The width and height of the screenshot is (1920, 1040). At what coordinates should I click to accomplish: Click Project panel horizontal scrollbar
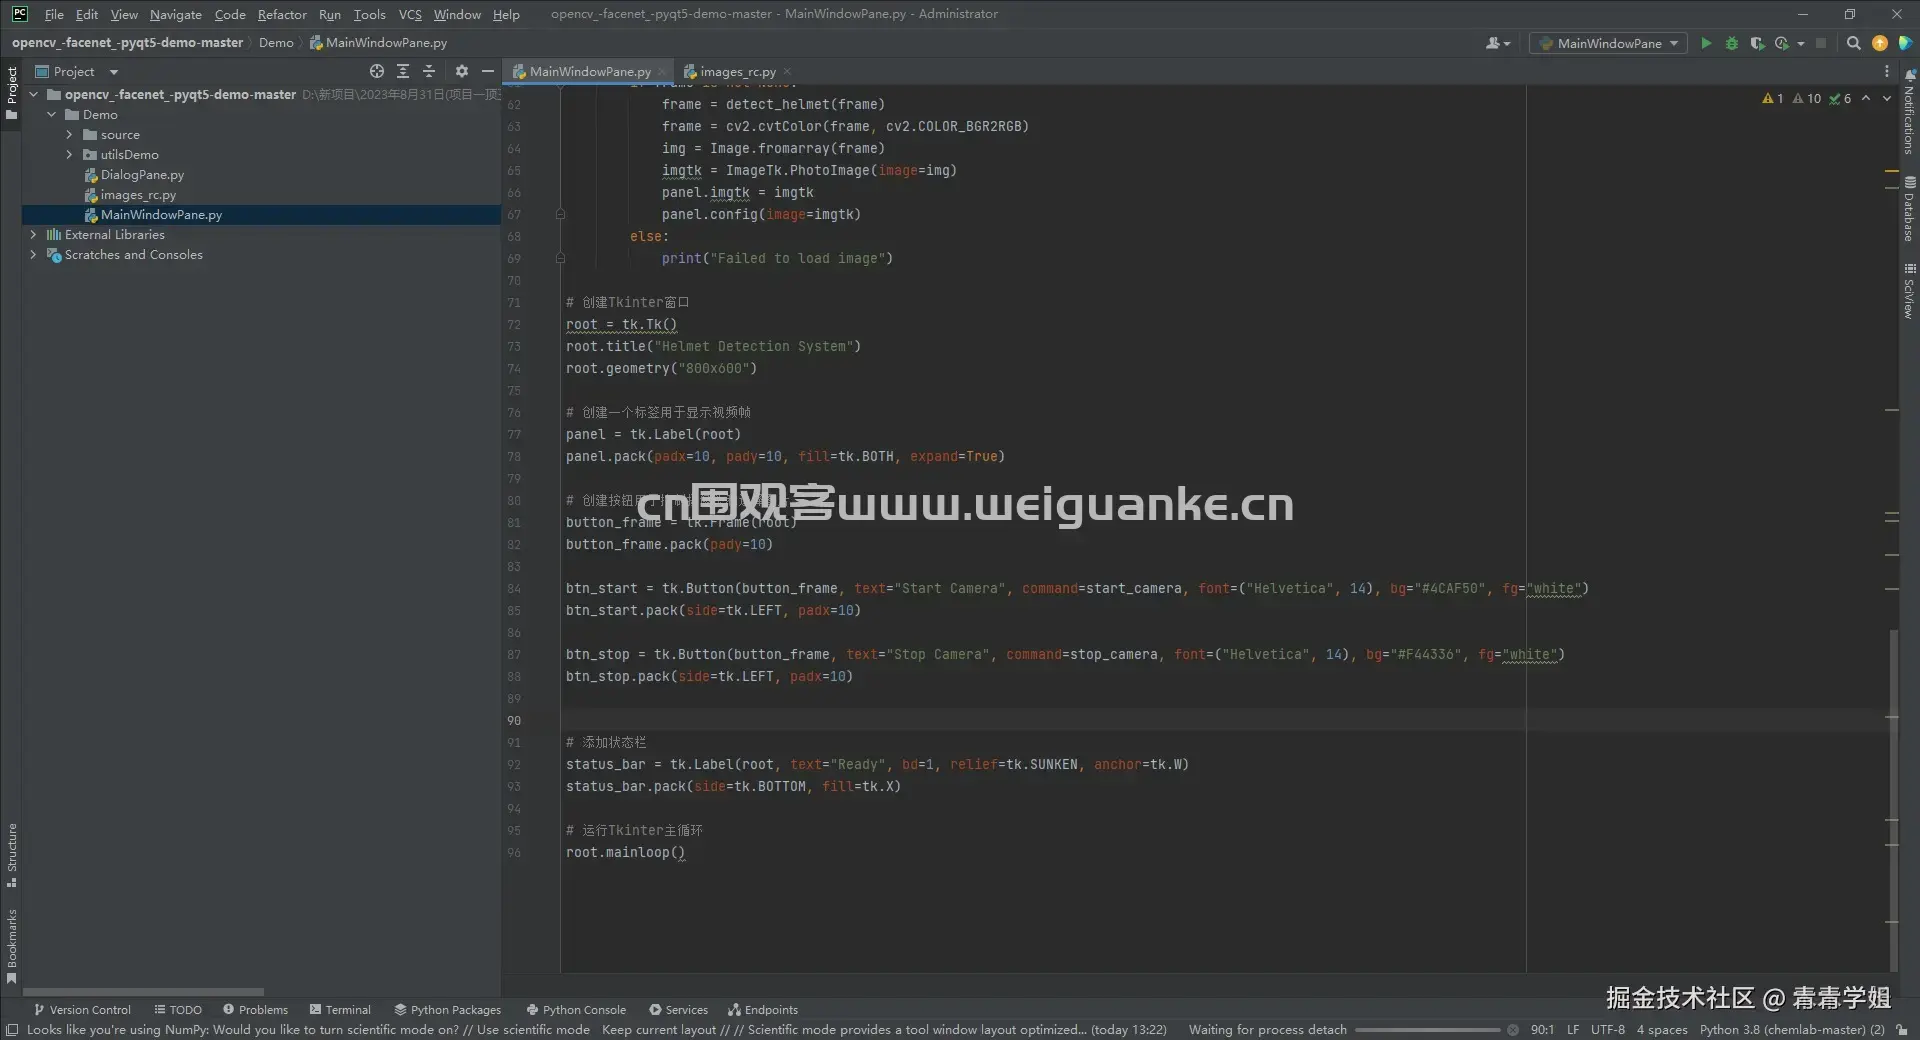click(x=143, y=991)
